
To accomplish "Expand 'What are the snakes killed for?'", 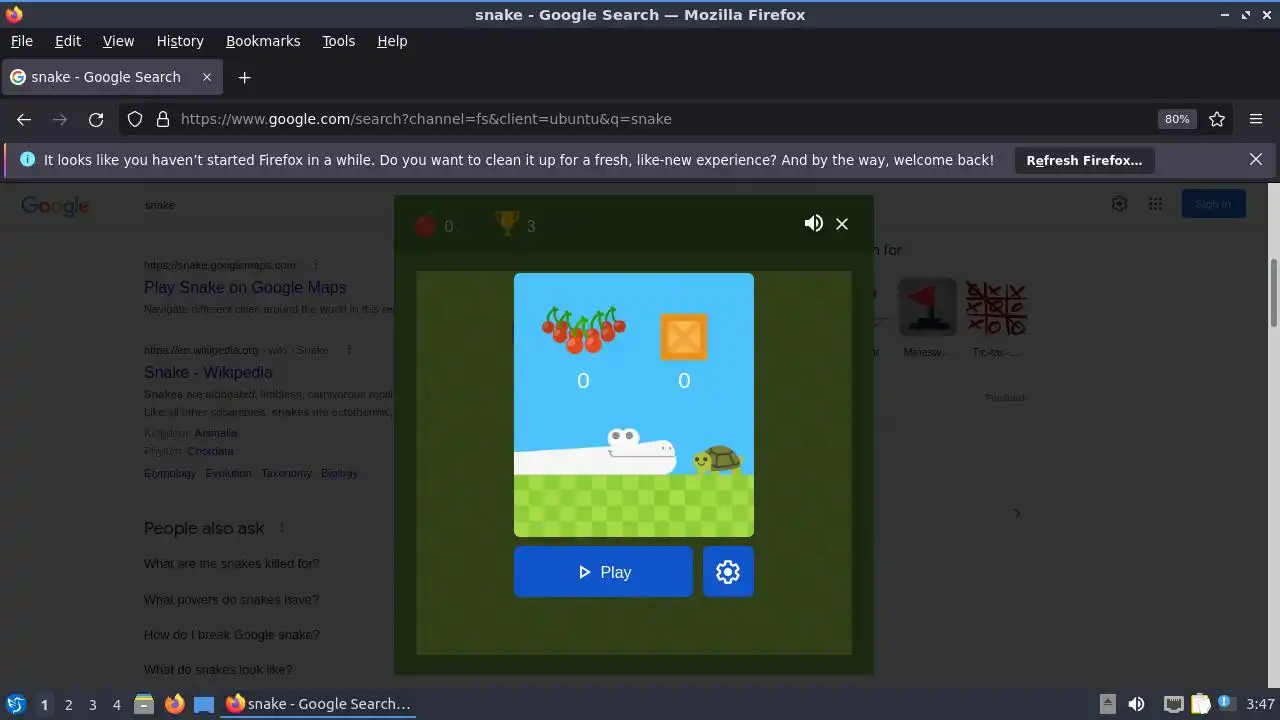I will [x=232, y=563].
